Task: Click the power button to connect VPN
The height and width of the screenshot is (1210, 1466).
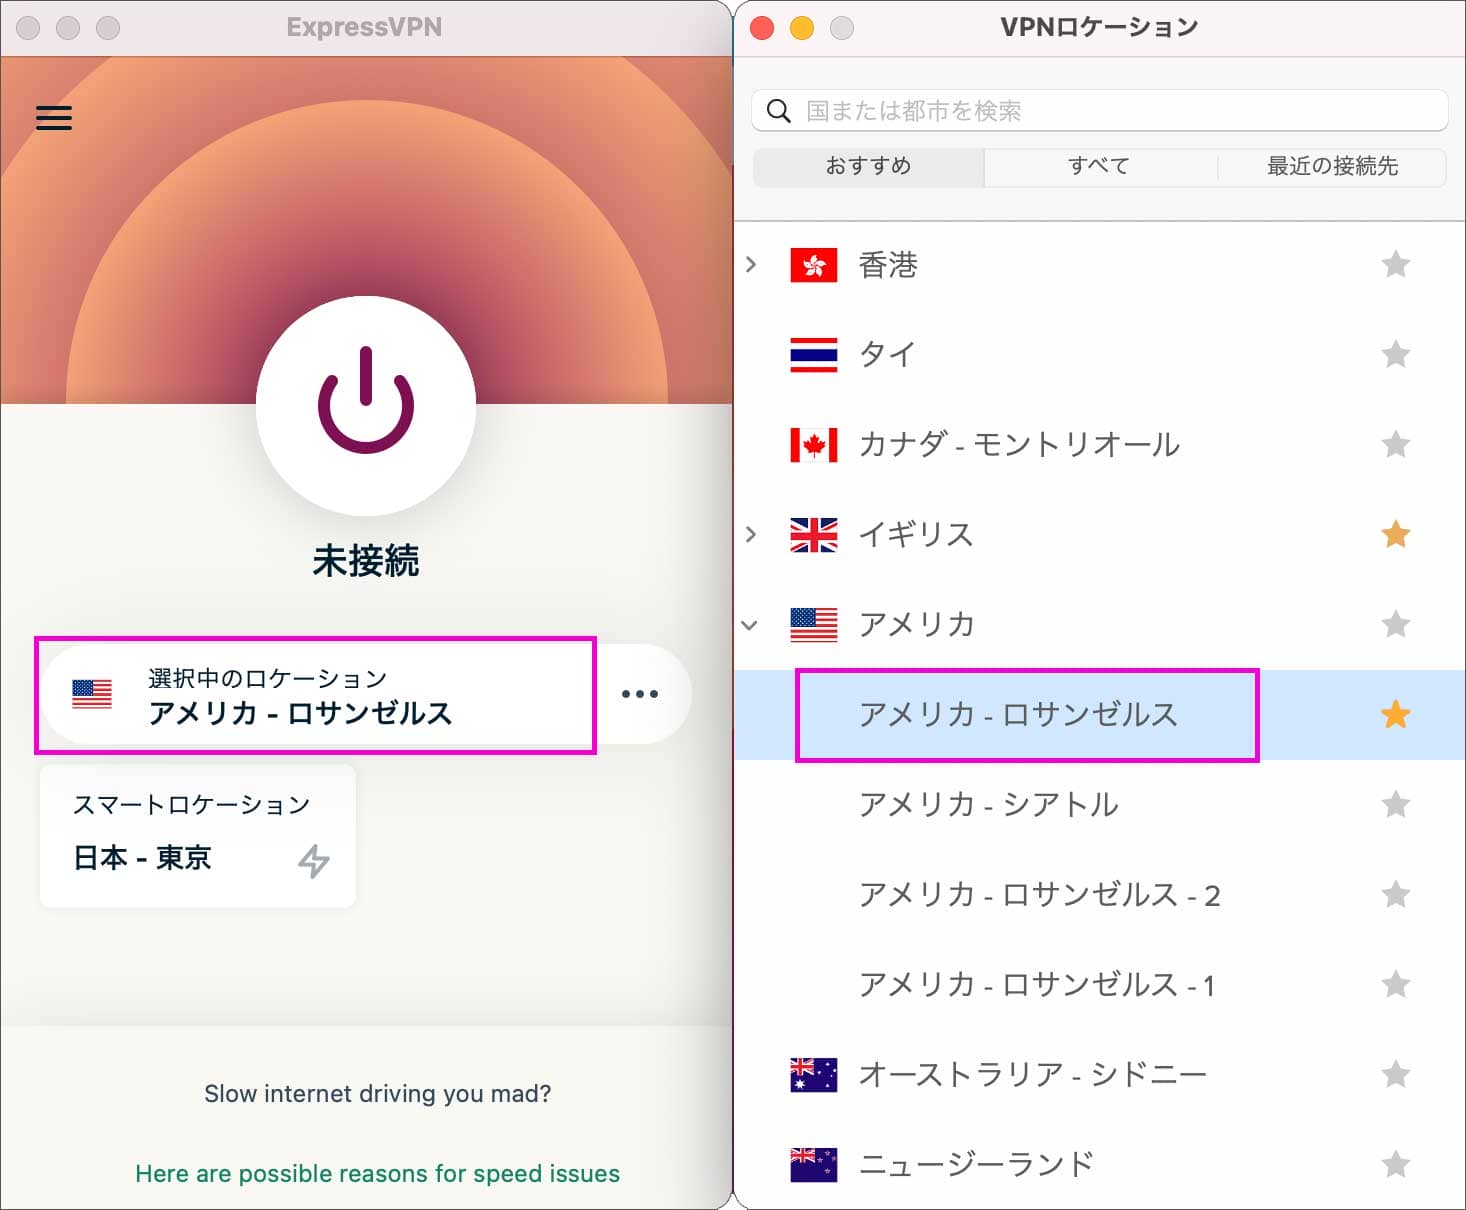Action: pyautogui.click(x=366, y=405)
